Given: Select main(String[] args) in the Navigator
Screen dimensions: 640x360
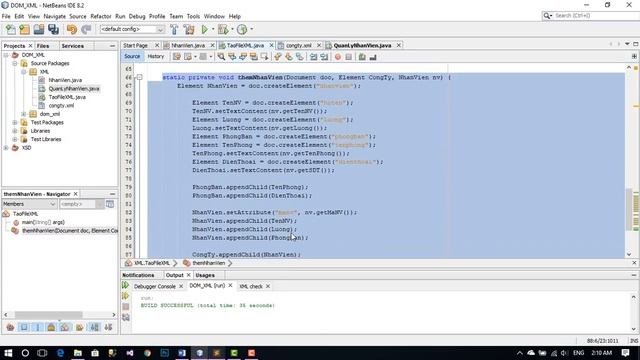Looking at the screenshot, I should pyautogui.click(x=43, y=222).
